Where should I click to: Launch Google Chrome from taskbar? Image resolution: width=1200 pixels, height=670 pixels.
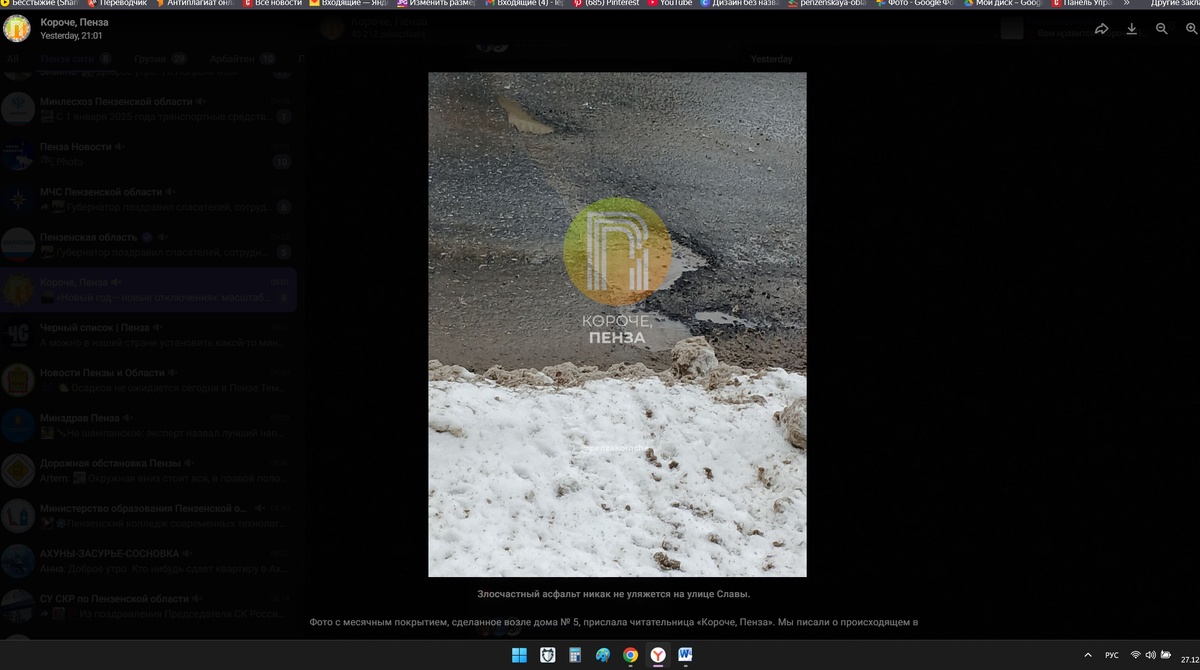pos(630,655)
